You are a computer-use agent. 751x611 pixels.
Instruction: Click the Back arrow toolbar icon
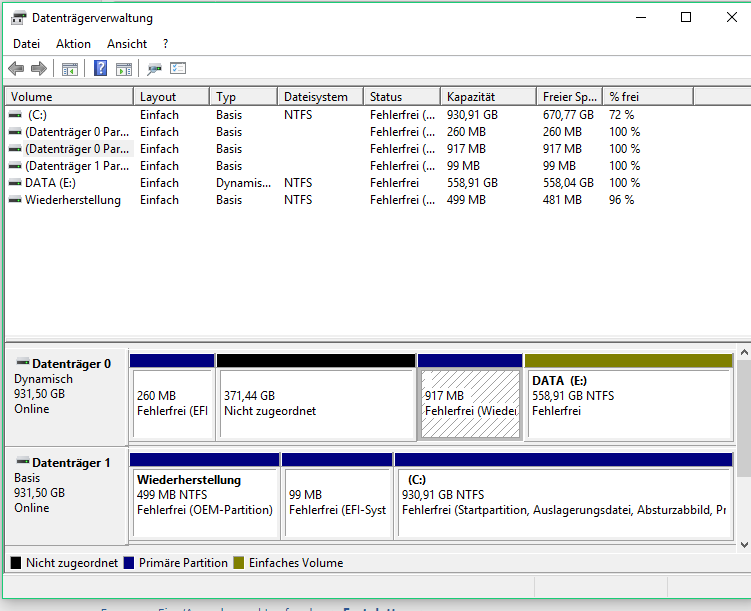click(x=16, y=68)
